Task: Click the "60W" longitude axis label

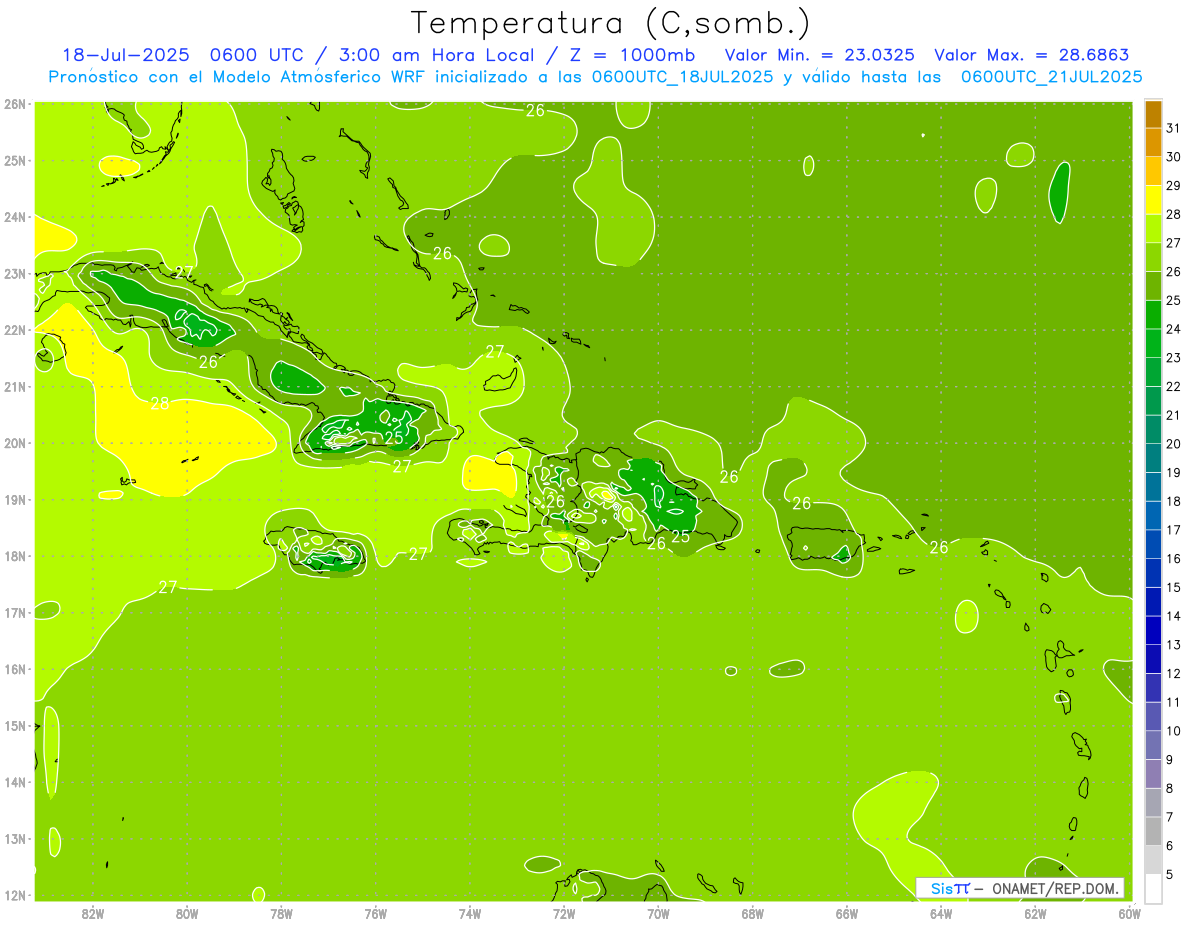Action: (1130, 913)
